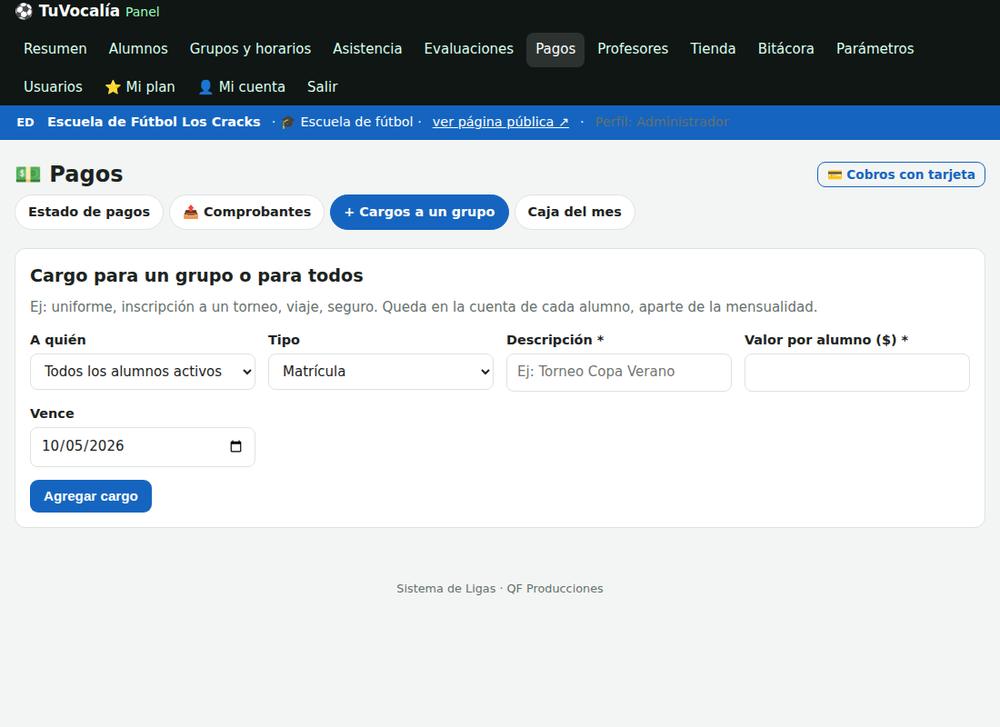Follow the ver página pública link
The height and width of the screenshot is (727, 1000).
501,122
